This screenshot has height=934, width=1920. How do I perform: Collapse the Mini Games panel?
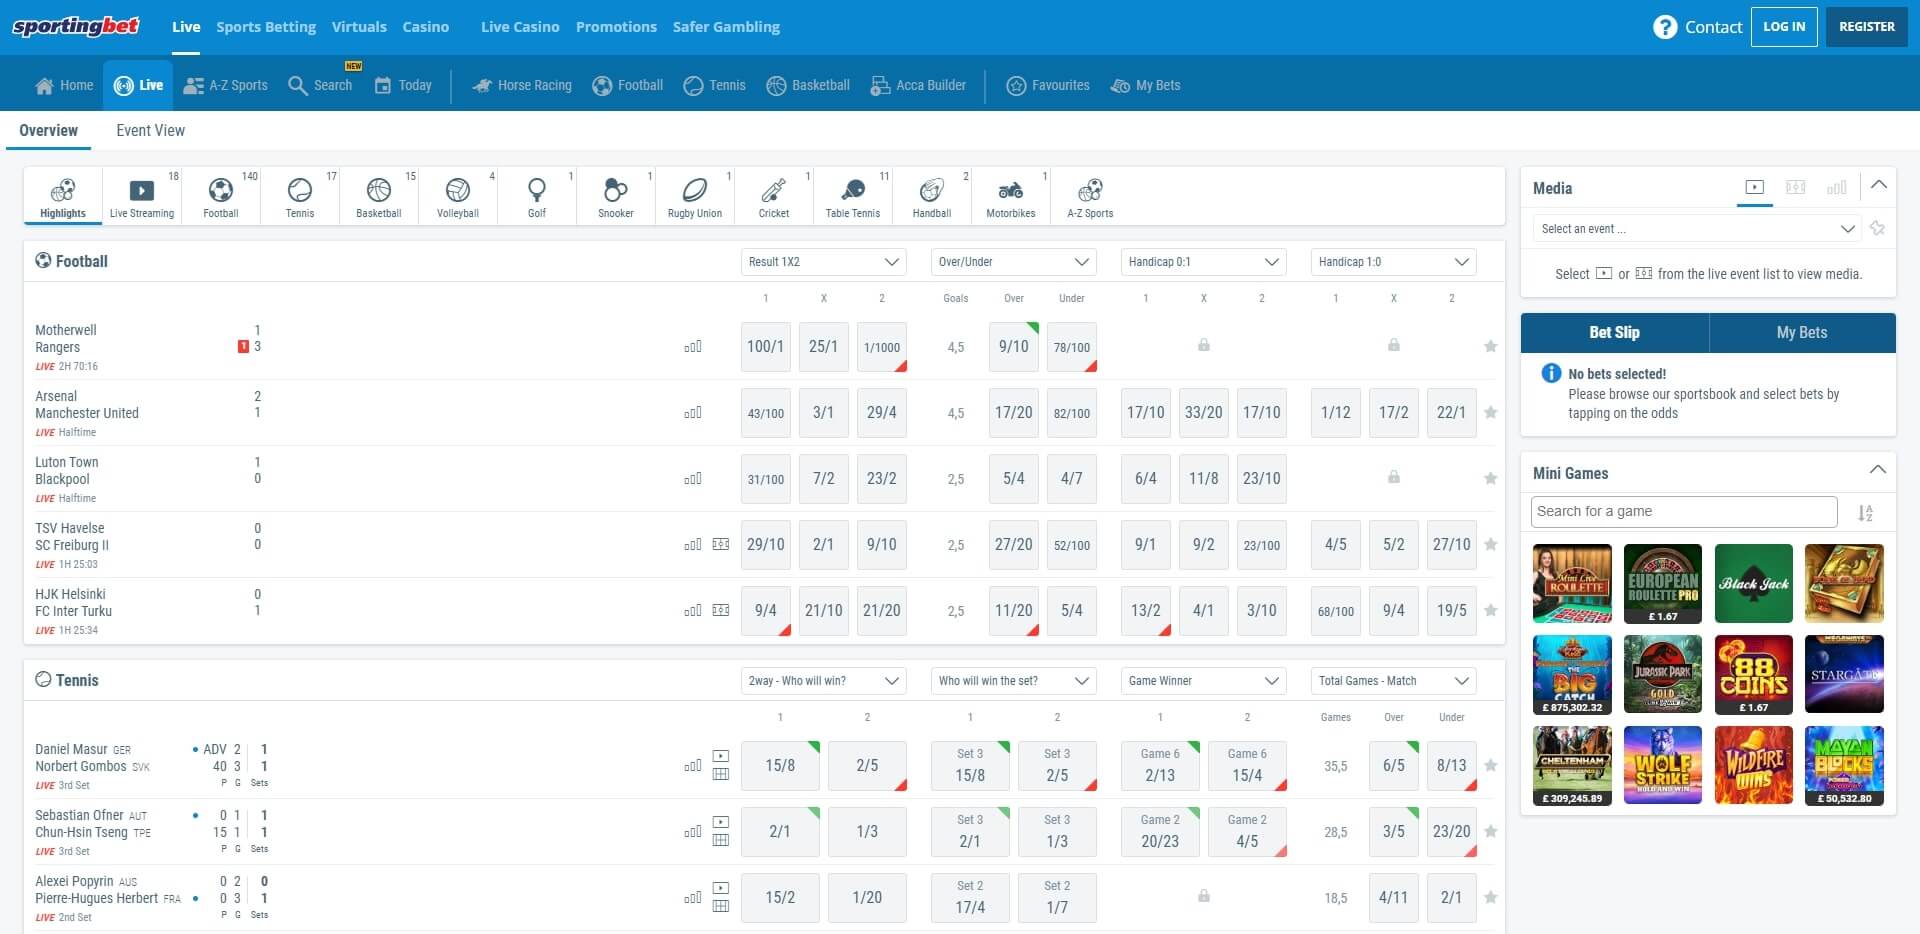click(x=1877, y=471)
